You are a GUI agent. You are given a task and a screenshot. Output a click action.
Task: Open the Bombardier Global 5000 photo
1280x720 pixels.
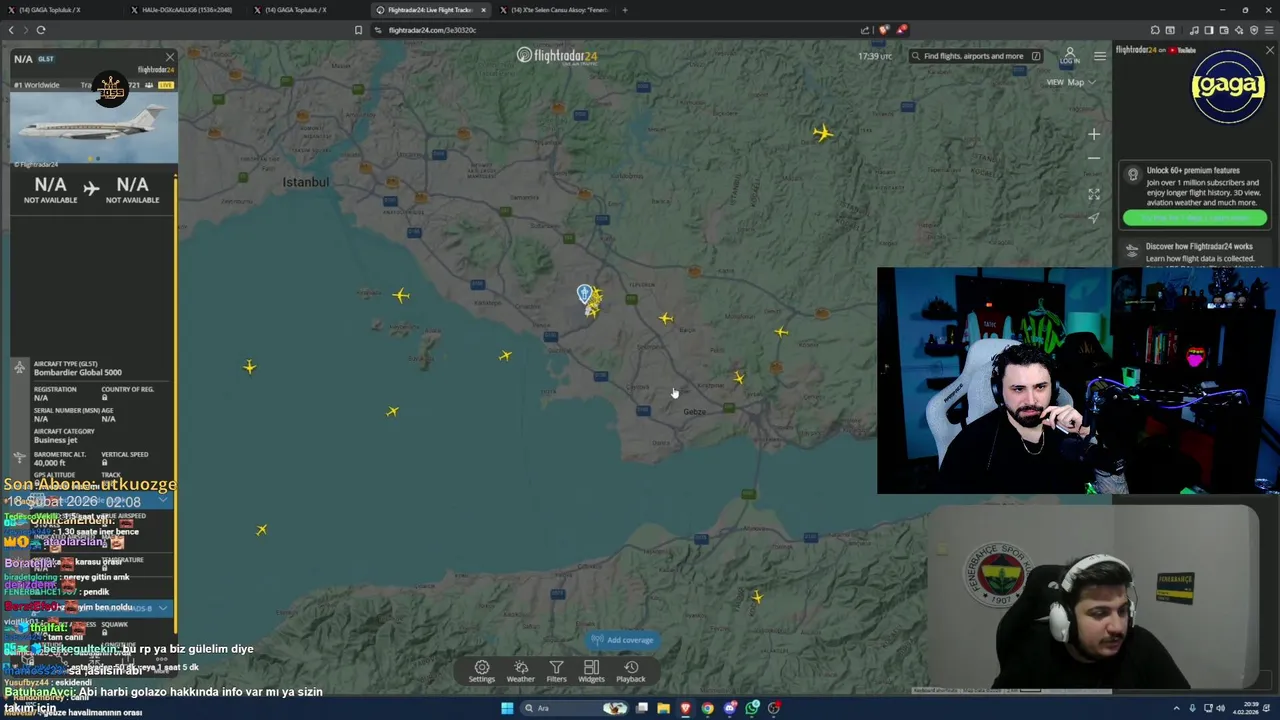pos(94,127)
